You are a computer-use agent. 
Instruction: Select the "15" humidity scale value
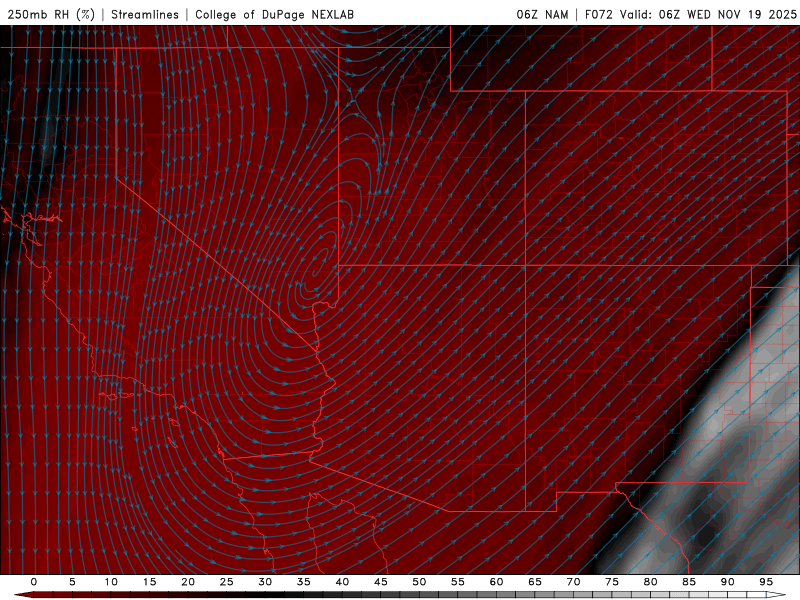coord(149,582)
